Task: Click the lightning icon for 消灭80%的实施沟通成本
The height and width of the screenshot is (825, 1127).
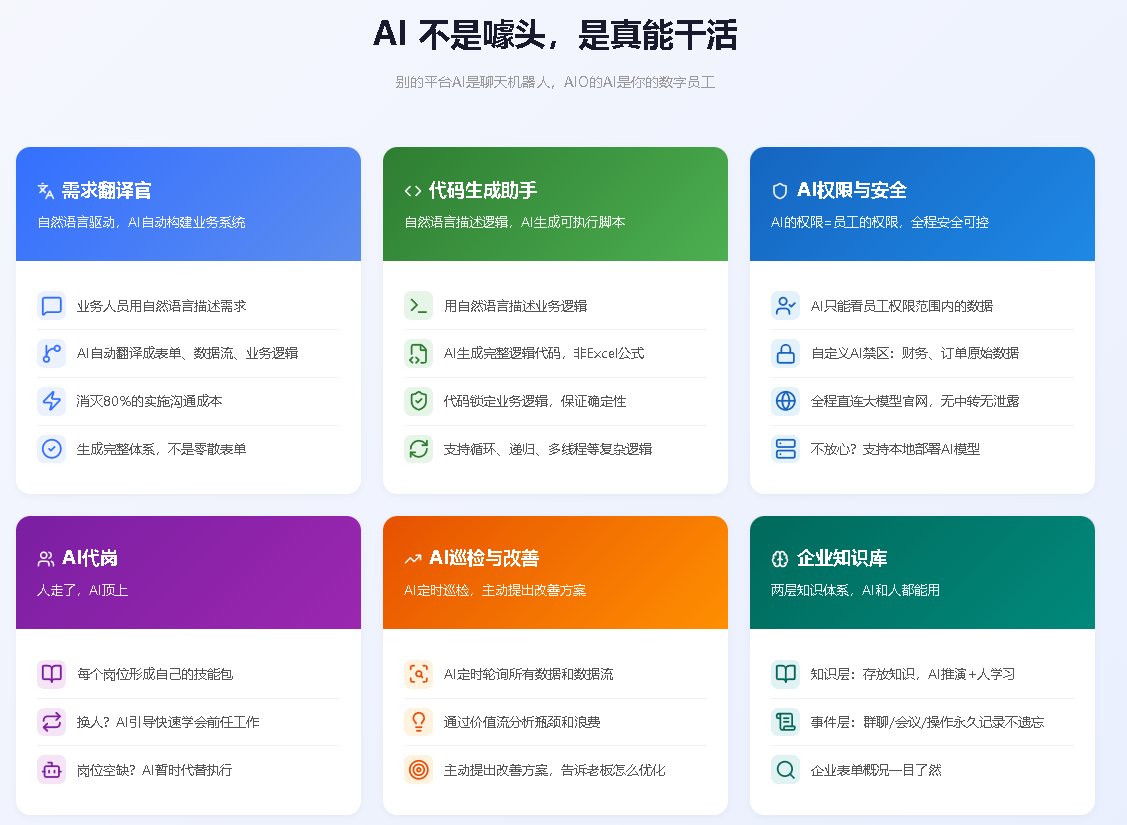Action: (x=52, y=401)
